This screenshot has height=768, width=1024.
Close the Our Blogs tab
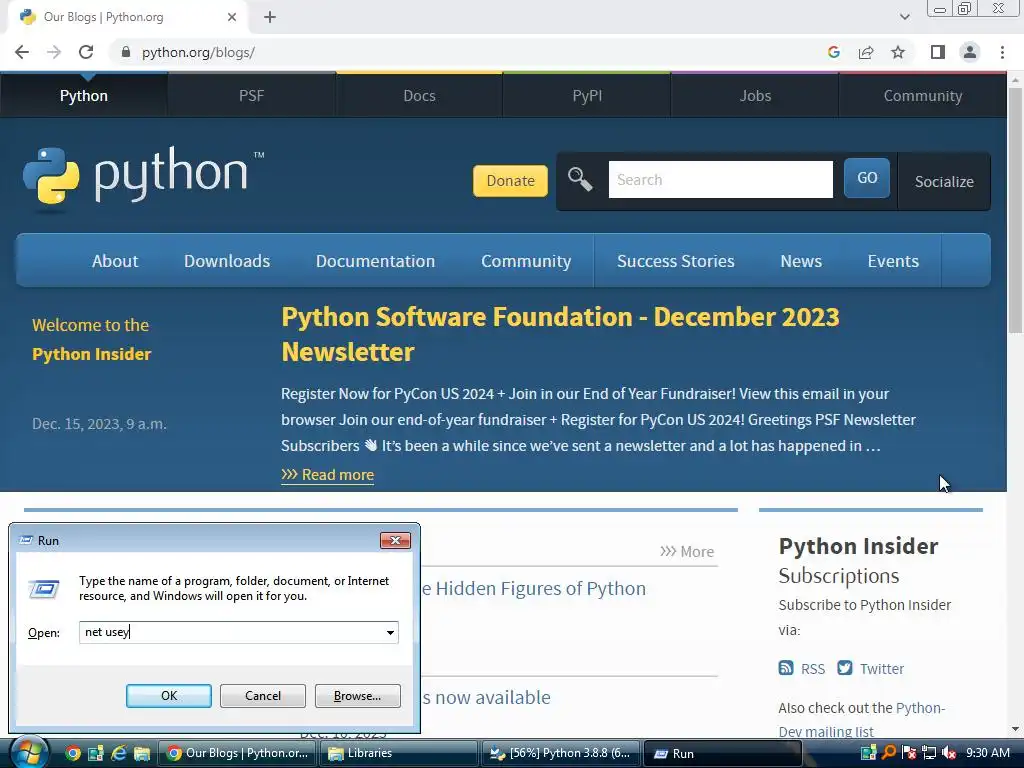tap(232, 17)
